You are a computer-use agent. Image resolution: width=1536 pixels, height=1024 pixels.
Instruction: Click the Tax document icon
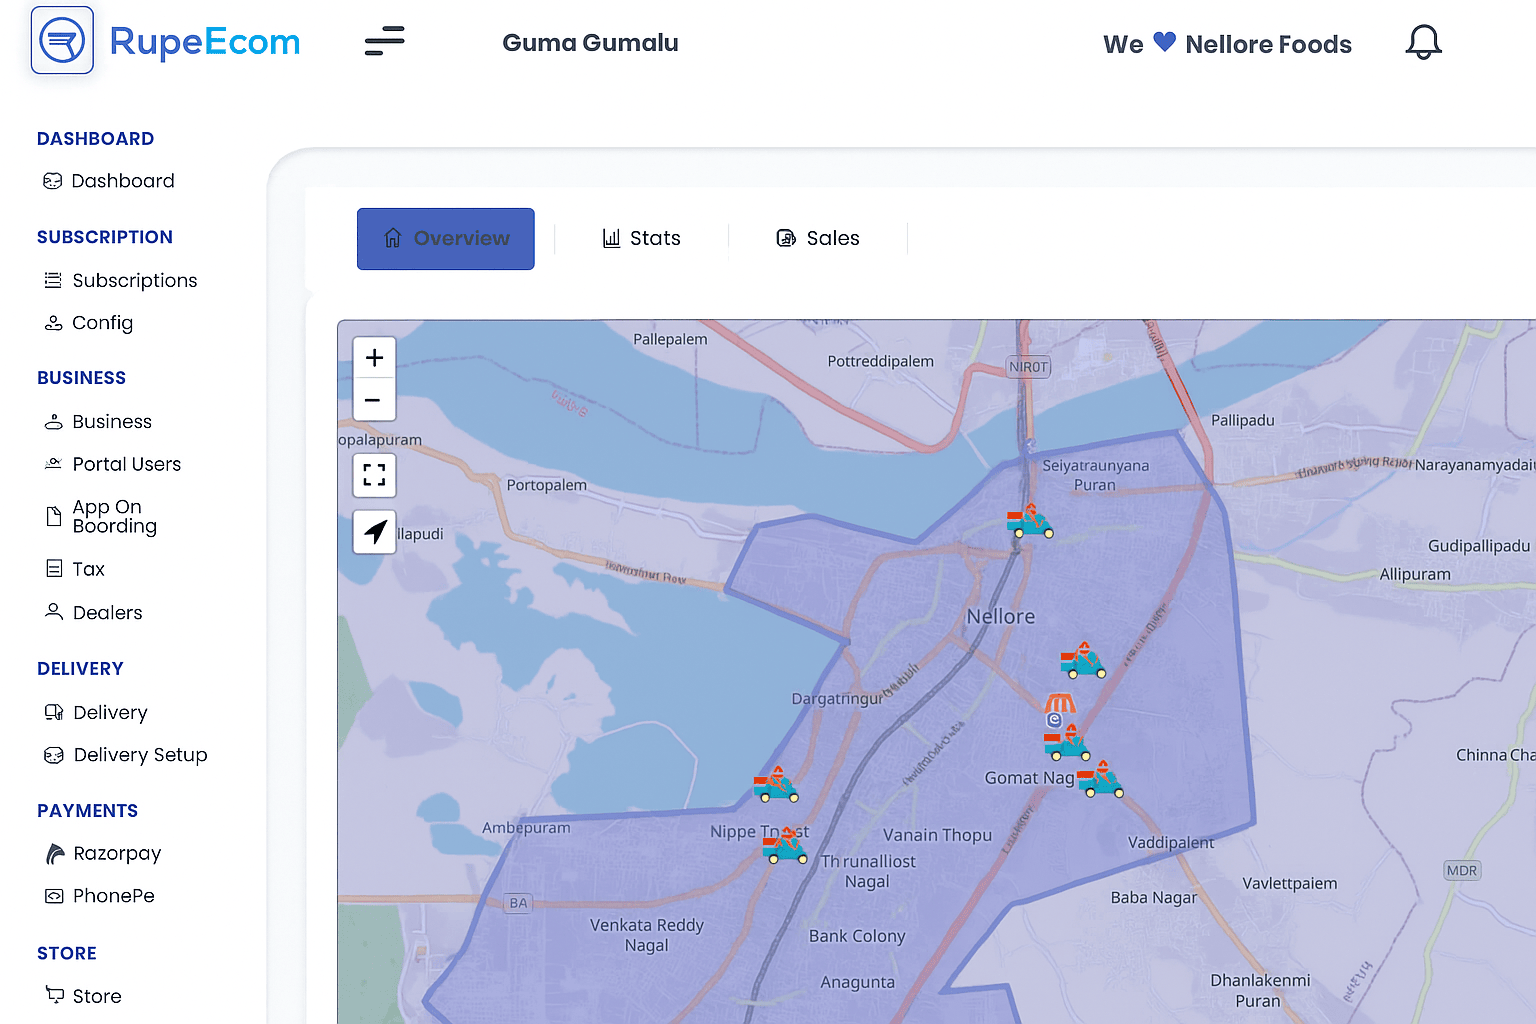point(53,568)
